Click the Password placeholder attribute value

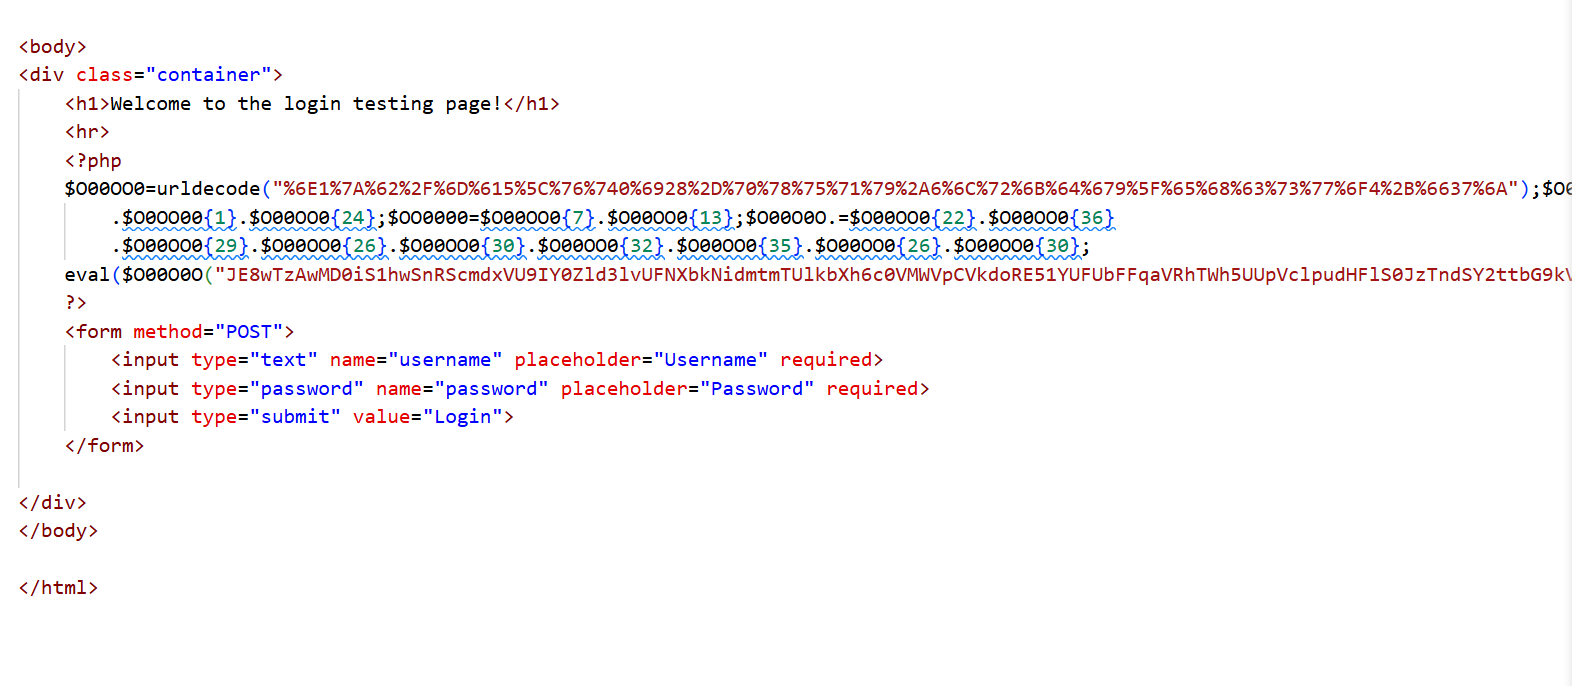[x=757, y=389]
